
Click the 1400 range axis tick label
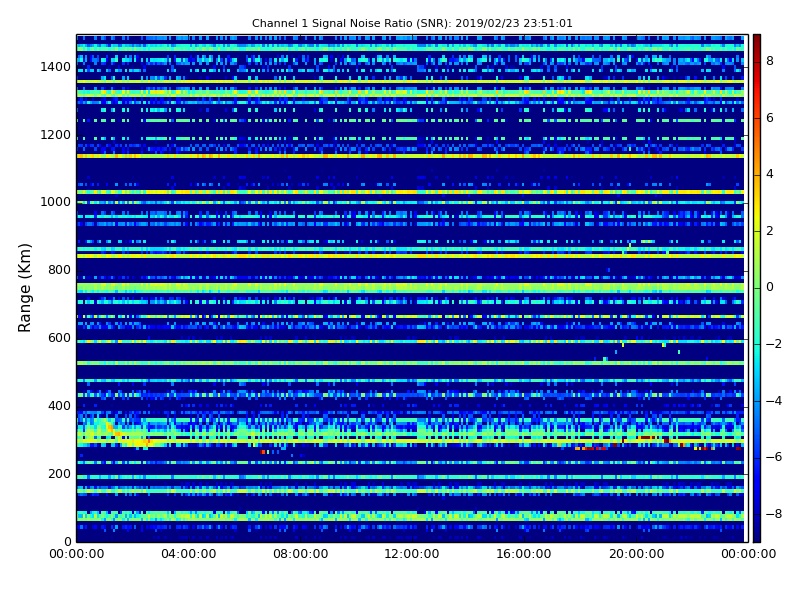click(55, 67)
